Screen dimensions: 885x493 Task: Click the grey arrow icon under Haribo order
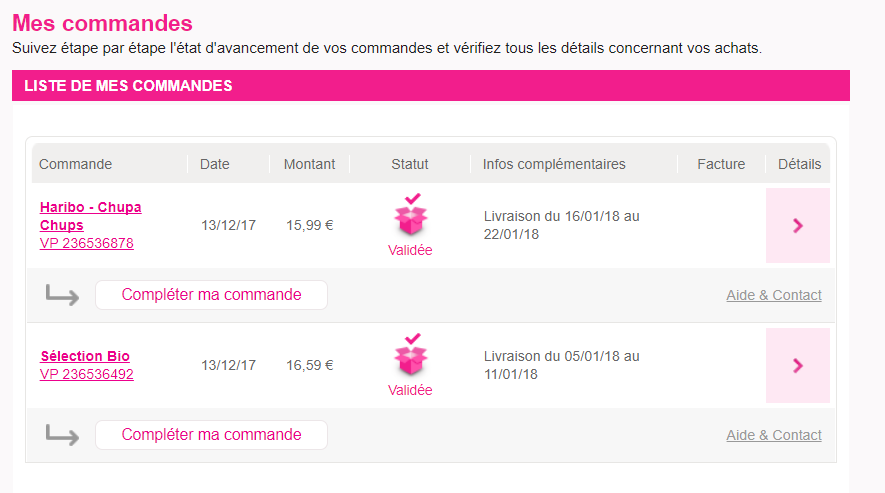click(62, 295)
